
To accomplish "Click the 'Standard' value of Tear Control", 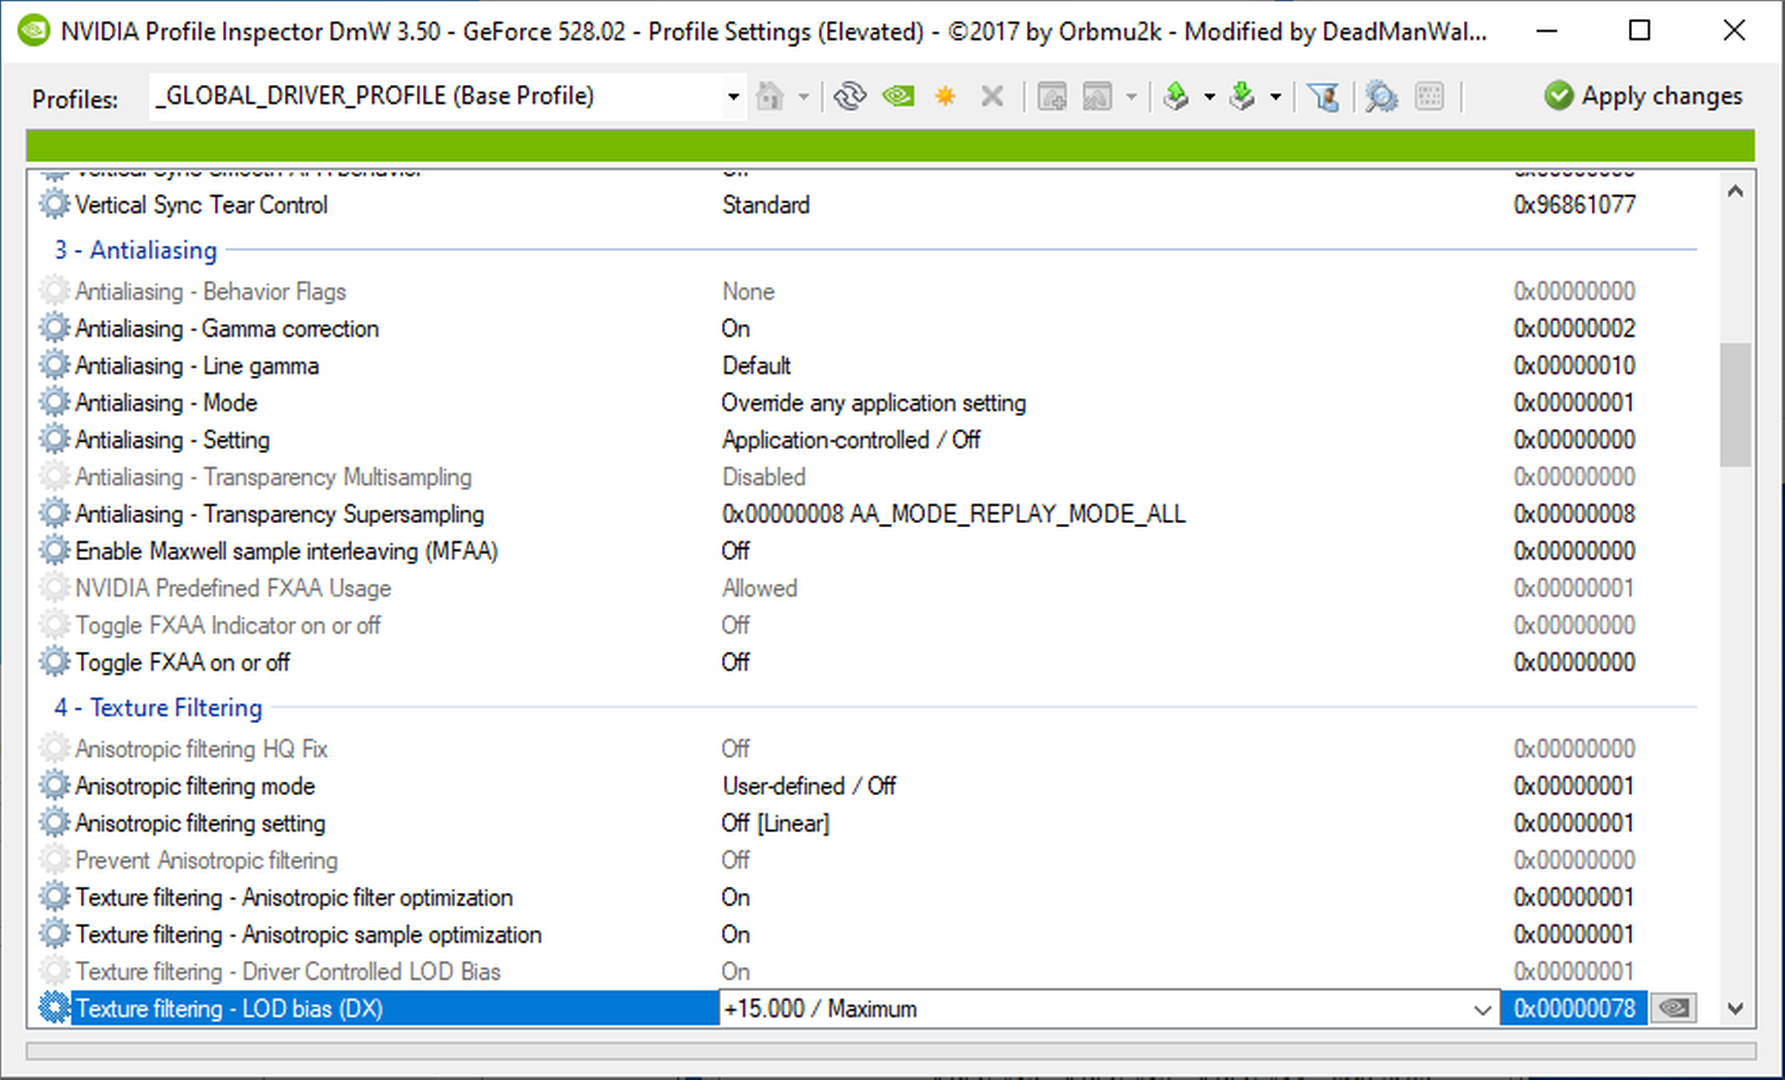I will (x=766, y=204).
